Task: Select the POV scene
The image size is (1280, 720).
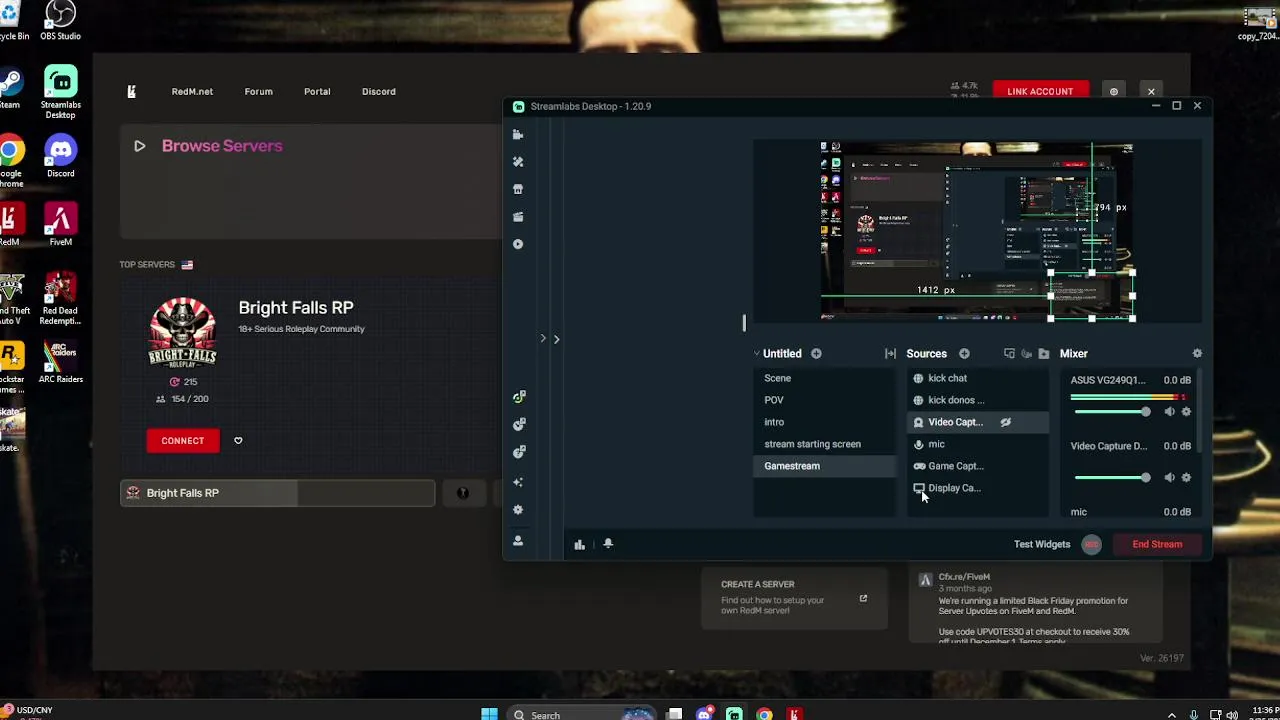Action: pos(824,400)
